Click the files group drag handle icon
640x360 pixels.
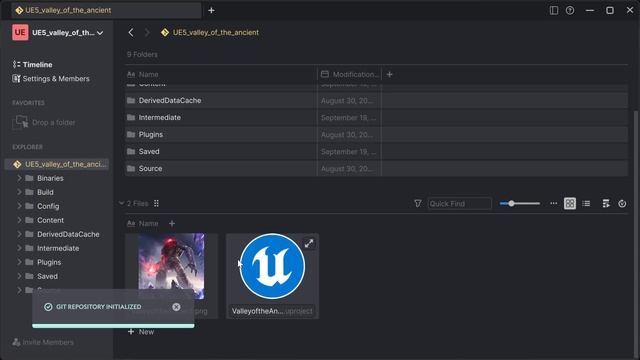tap(156, 203)
